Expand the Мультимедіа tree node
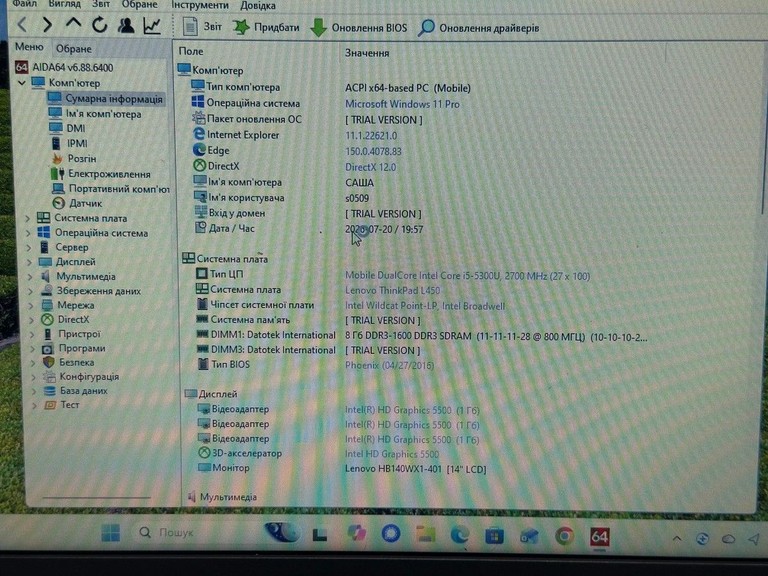 coord(30,277)
